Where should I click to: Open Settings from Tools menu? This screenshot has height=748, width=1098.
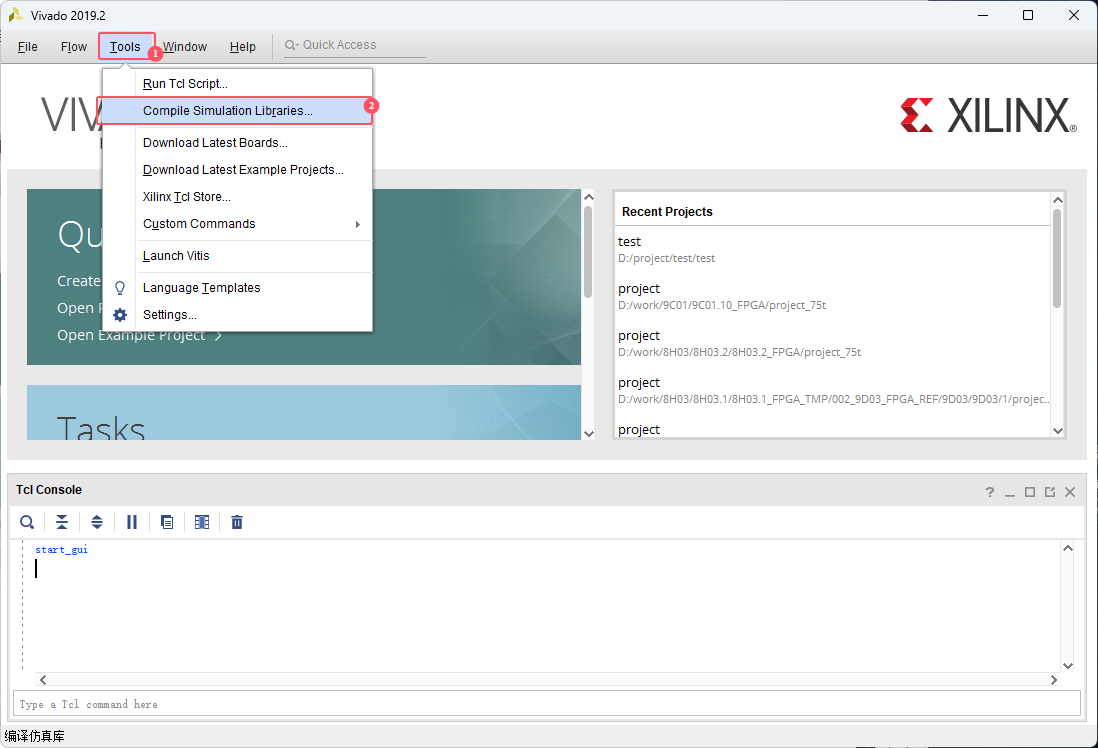click(x=237, y=315)
